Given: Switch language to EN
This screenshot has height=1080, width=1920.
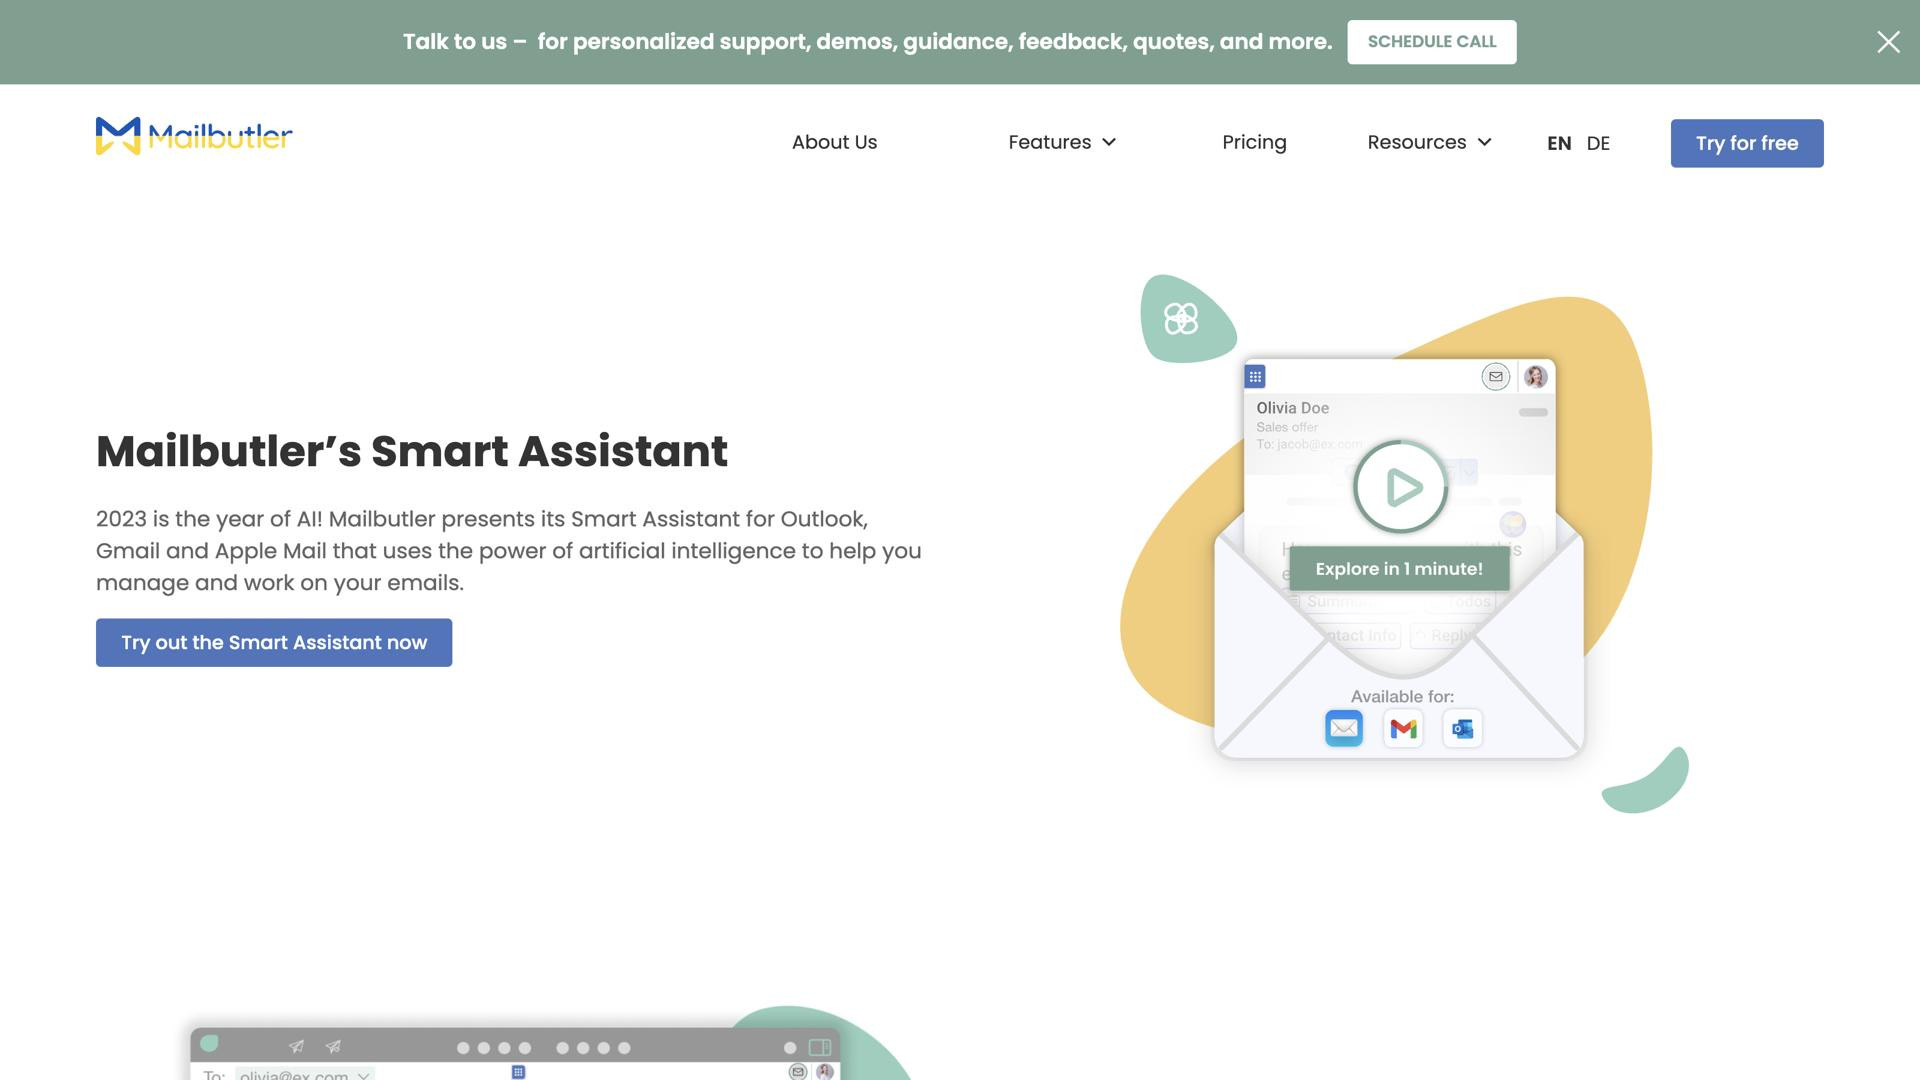Looking at the screenshot, I should [1559, 143].
